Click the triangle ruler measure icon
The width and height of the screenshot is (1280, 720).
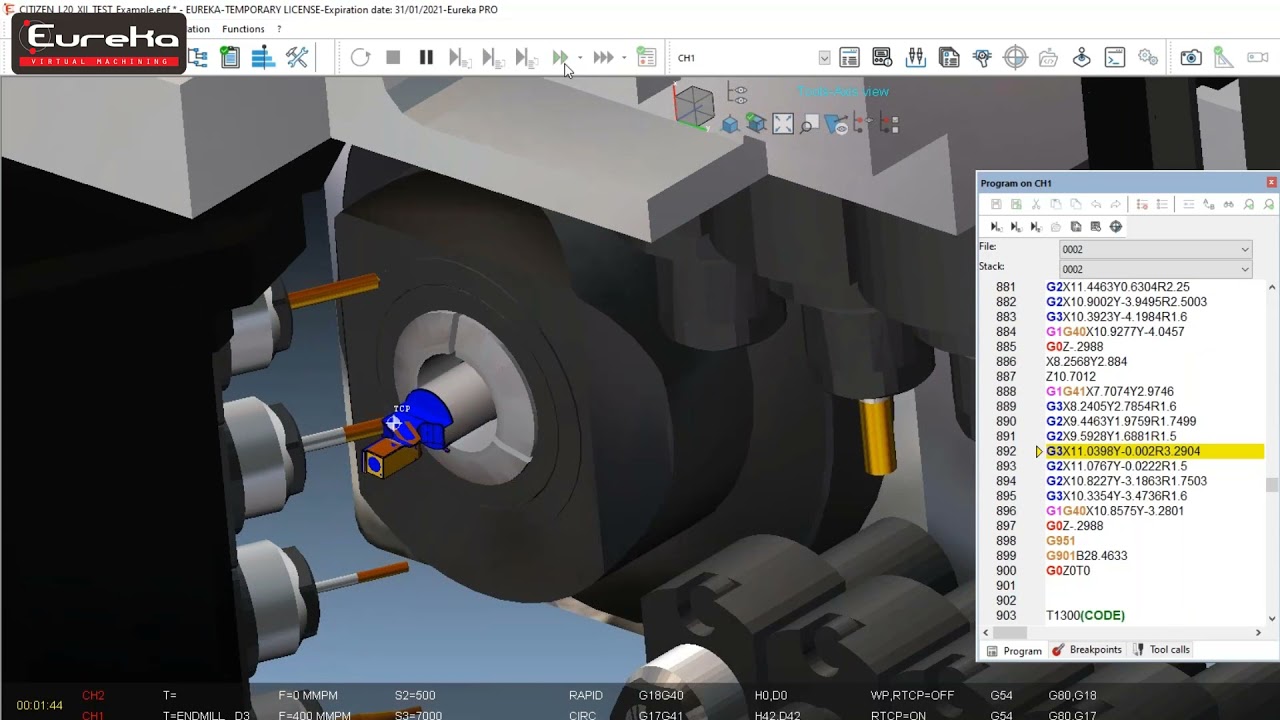1223,58
